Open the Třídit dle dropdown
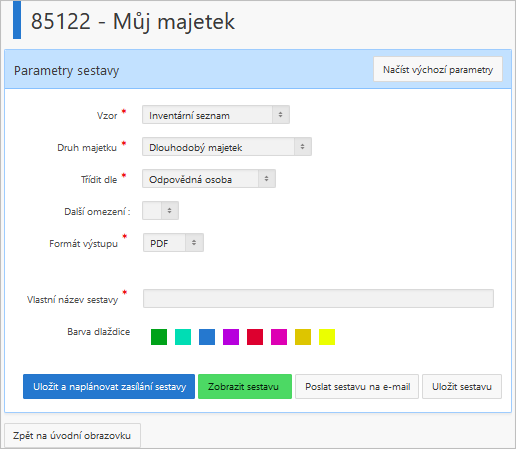Screen dimensions: 516x449 point(209,179)
